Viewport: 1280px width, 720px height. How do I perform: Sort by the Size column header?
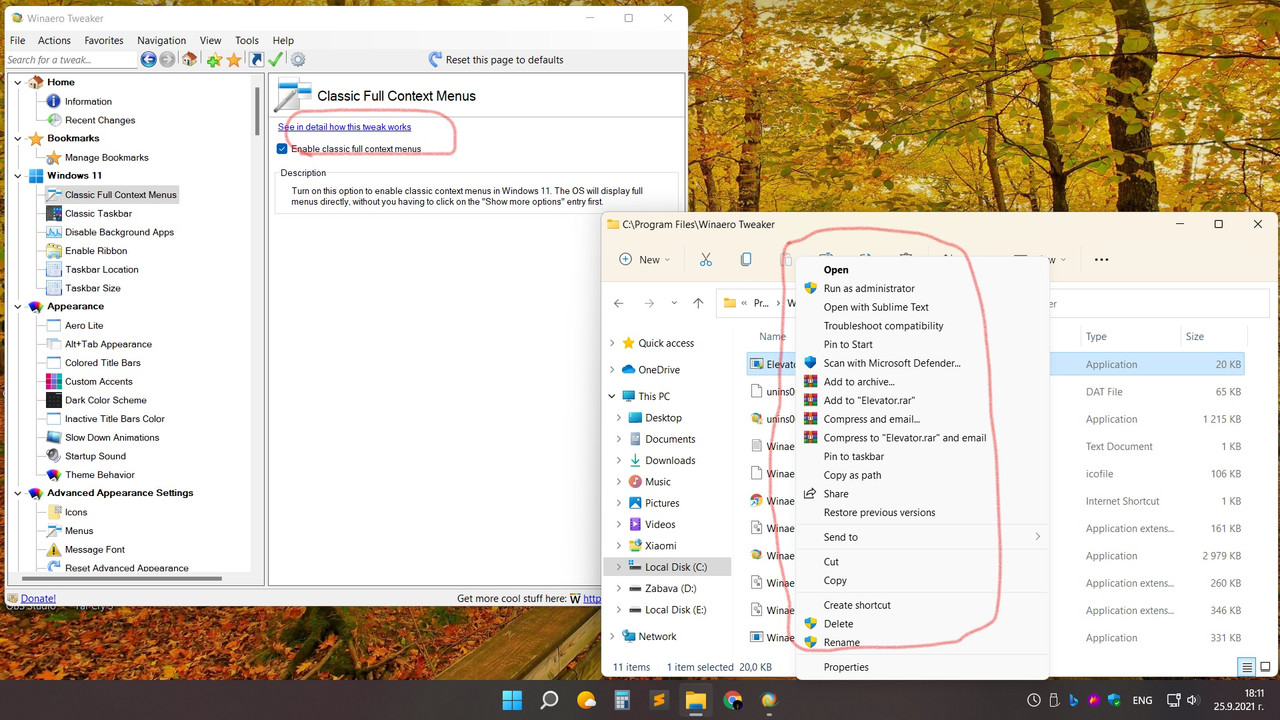pyautogui.click(x=1195, y=337)
